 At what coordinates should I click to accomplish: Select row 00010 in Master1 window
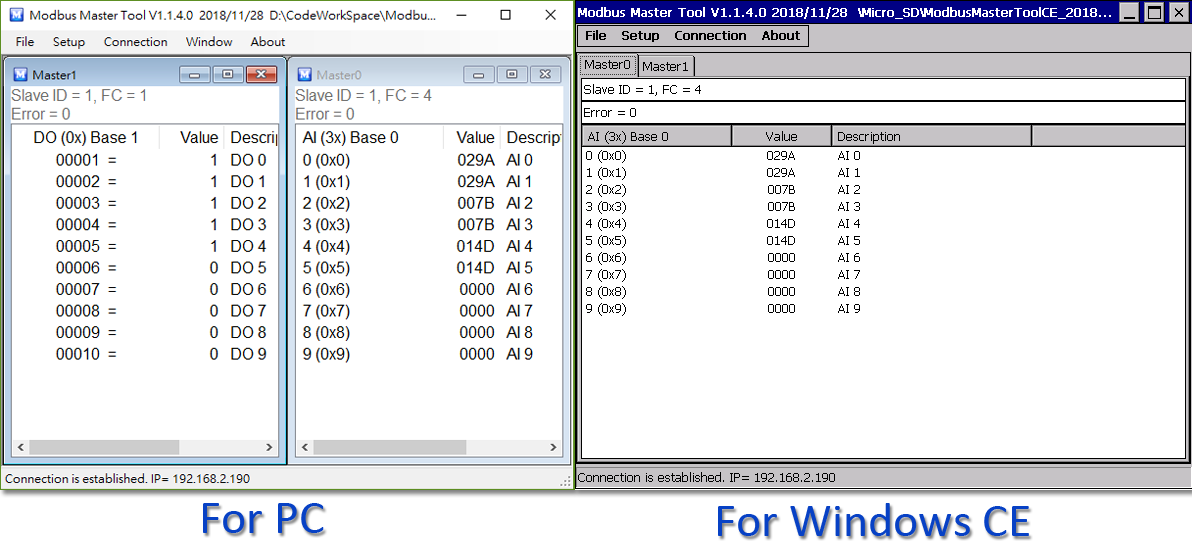coord(144,354)
